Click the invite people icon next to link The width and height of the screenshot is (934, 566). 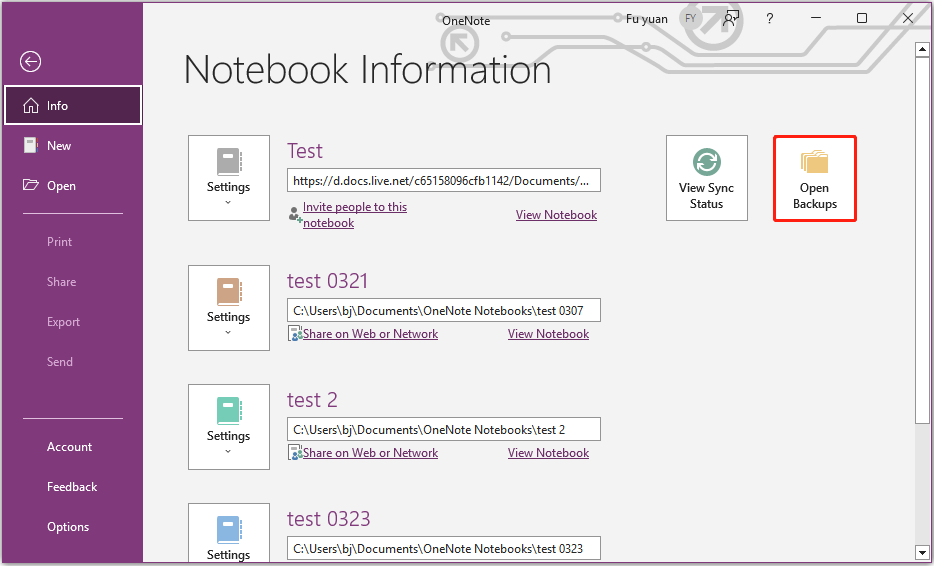pos(295,215)
